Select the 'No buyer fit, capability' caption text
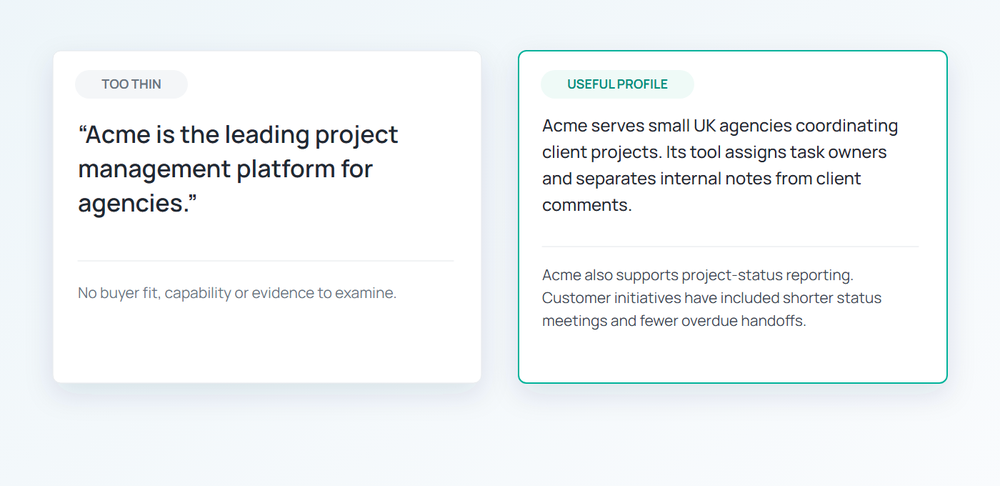1000x486 pixels. click(237, 293)
